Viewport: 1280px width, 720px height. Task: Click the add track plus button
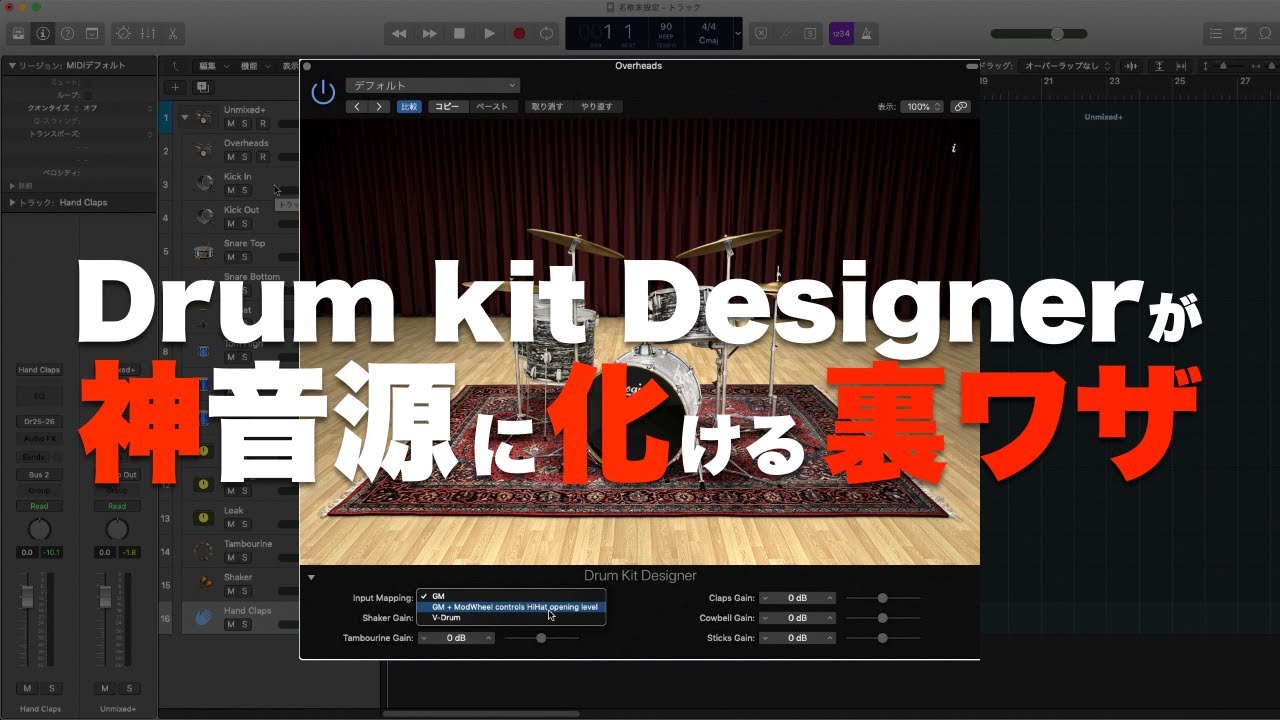175,87
